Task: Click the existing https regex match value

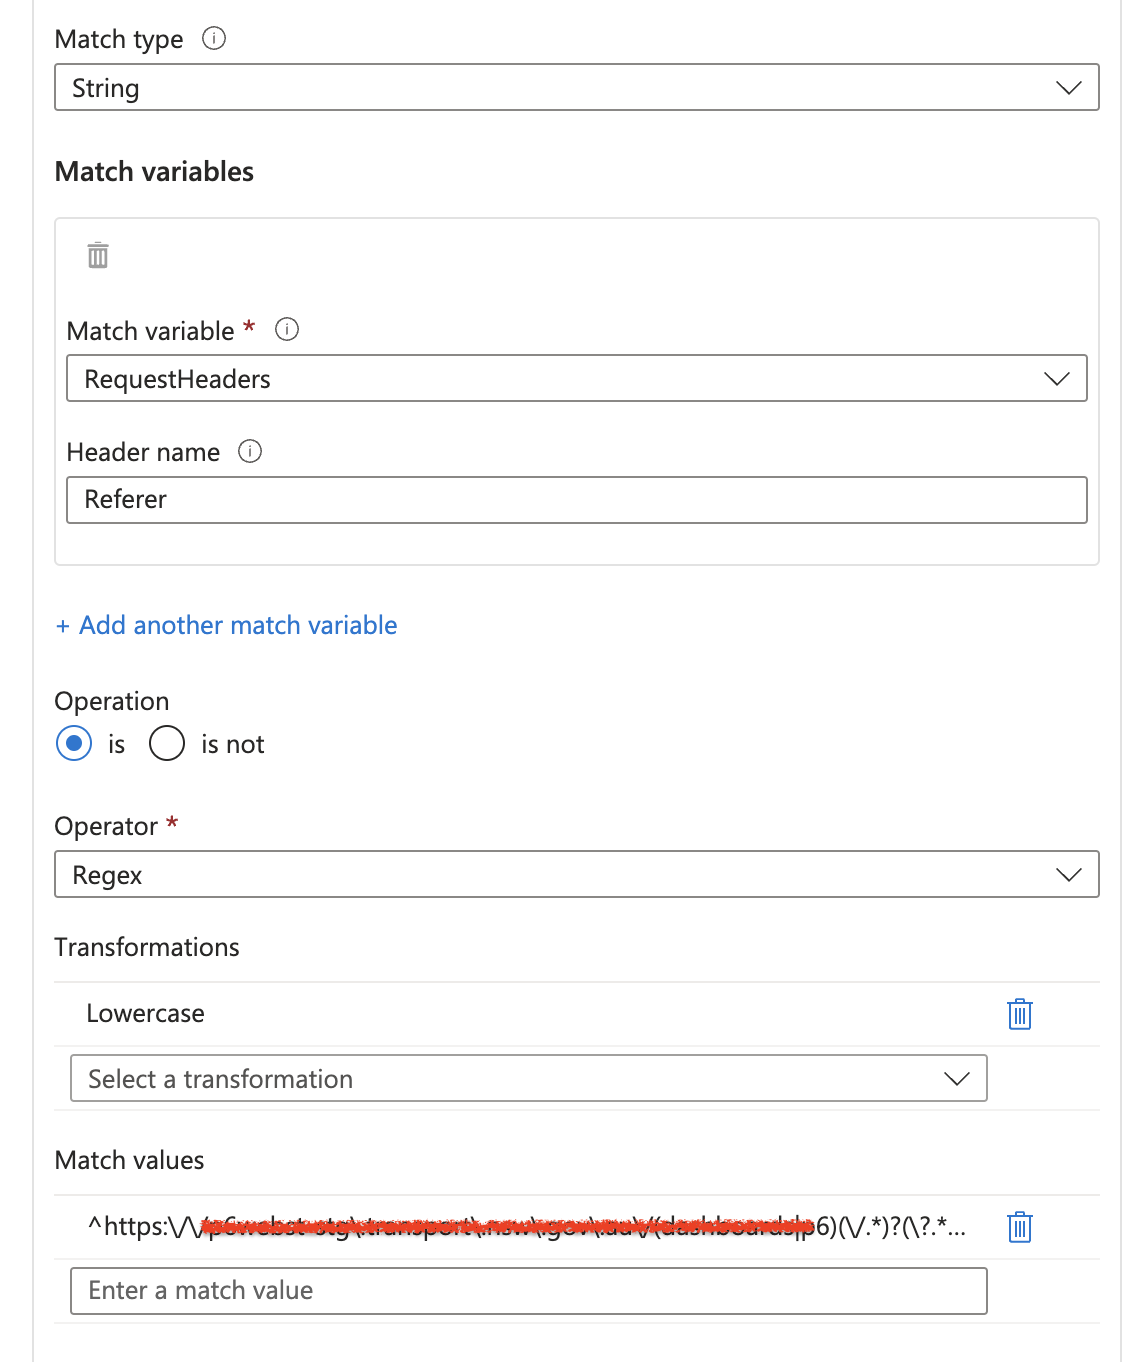Action: tap(527, 1227)
